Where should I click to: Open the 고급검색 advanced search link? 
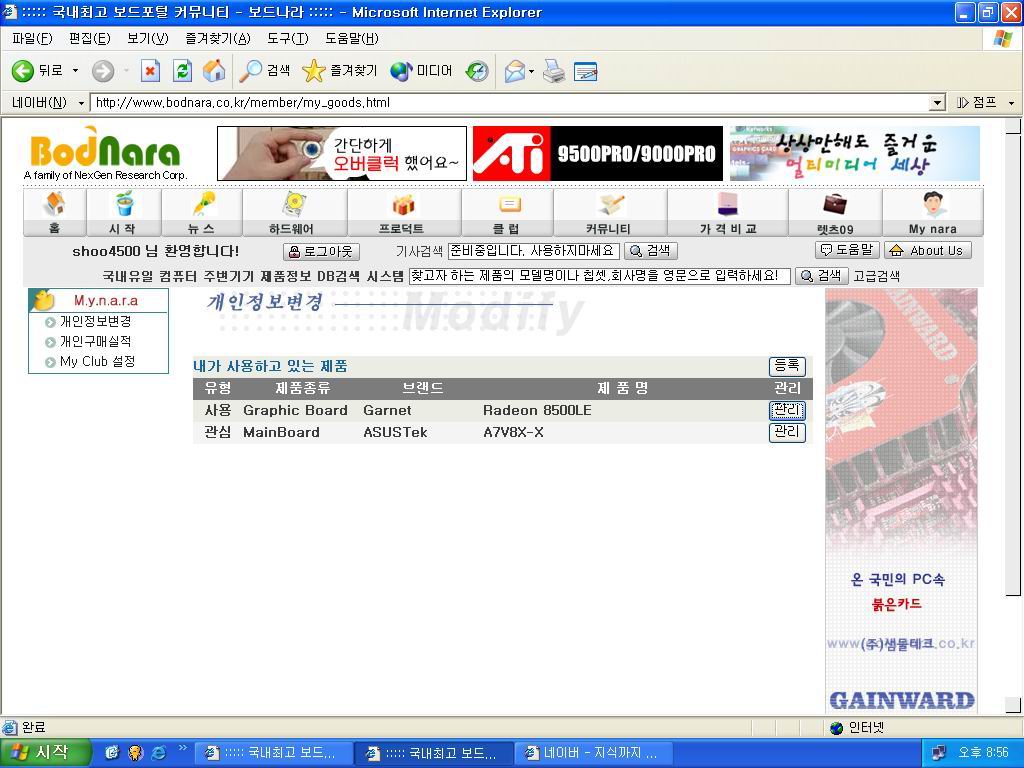(876, 276)
